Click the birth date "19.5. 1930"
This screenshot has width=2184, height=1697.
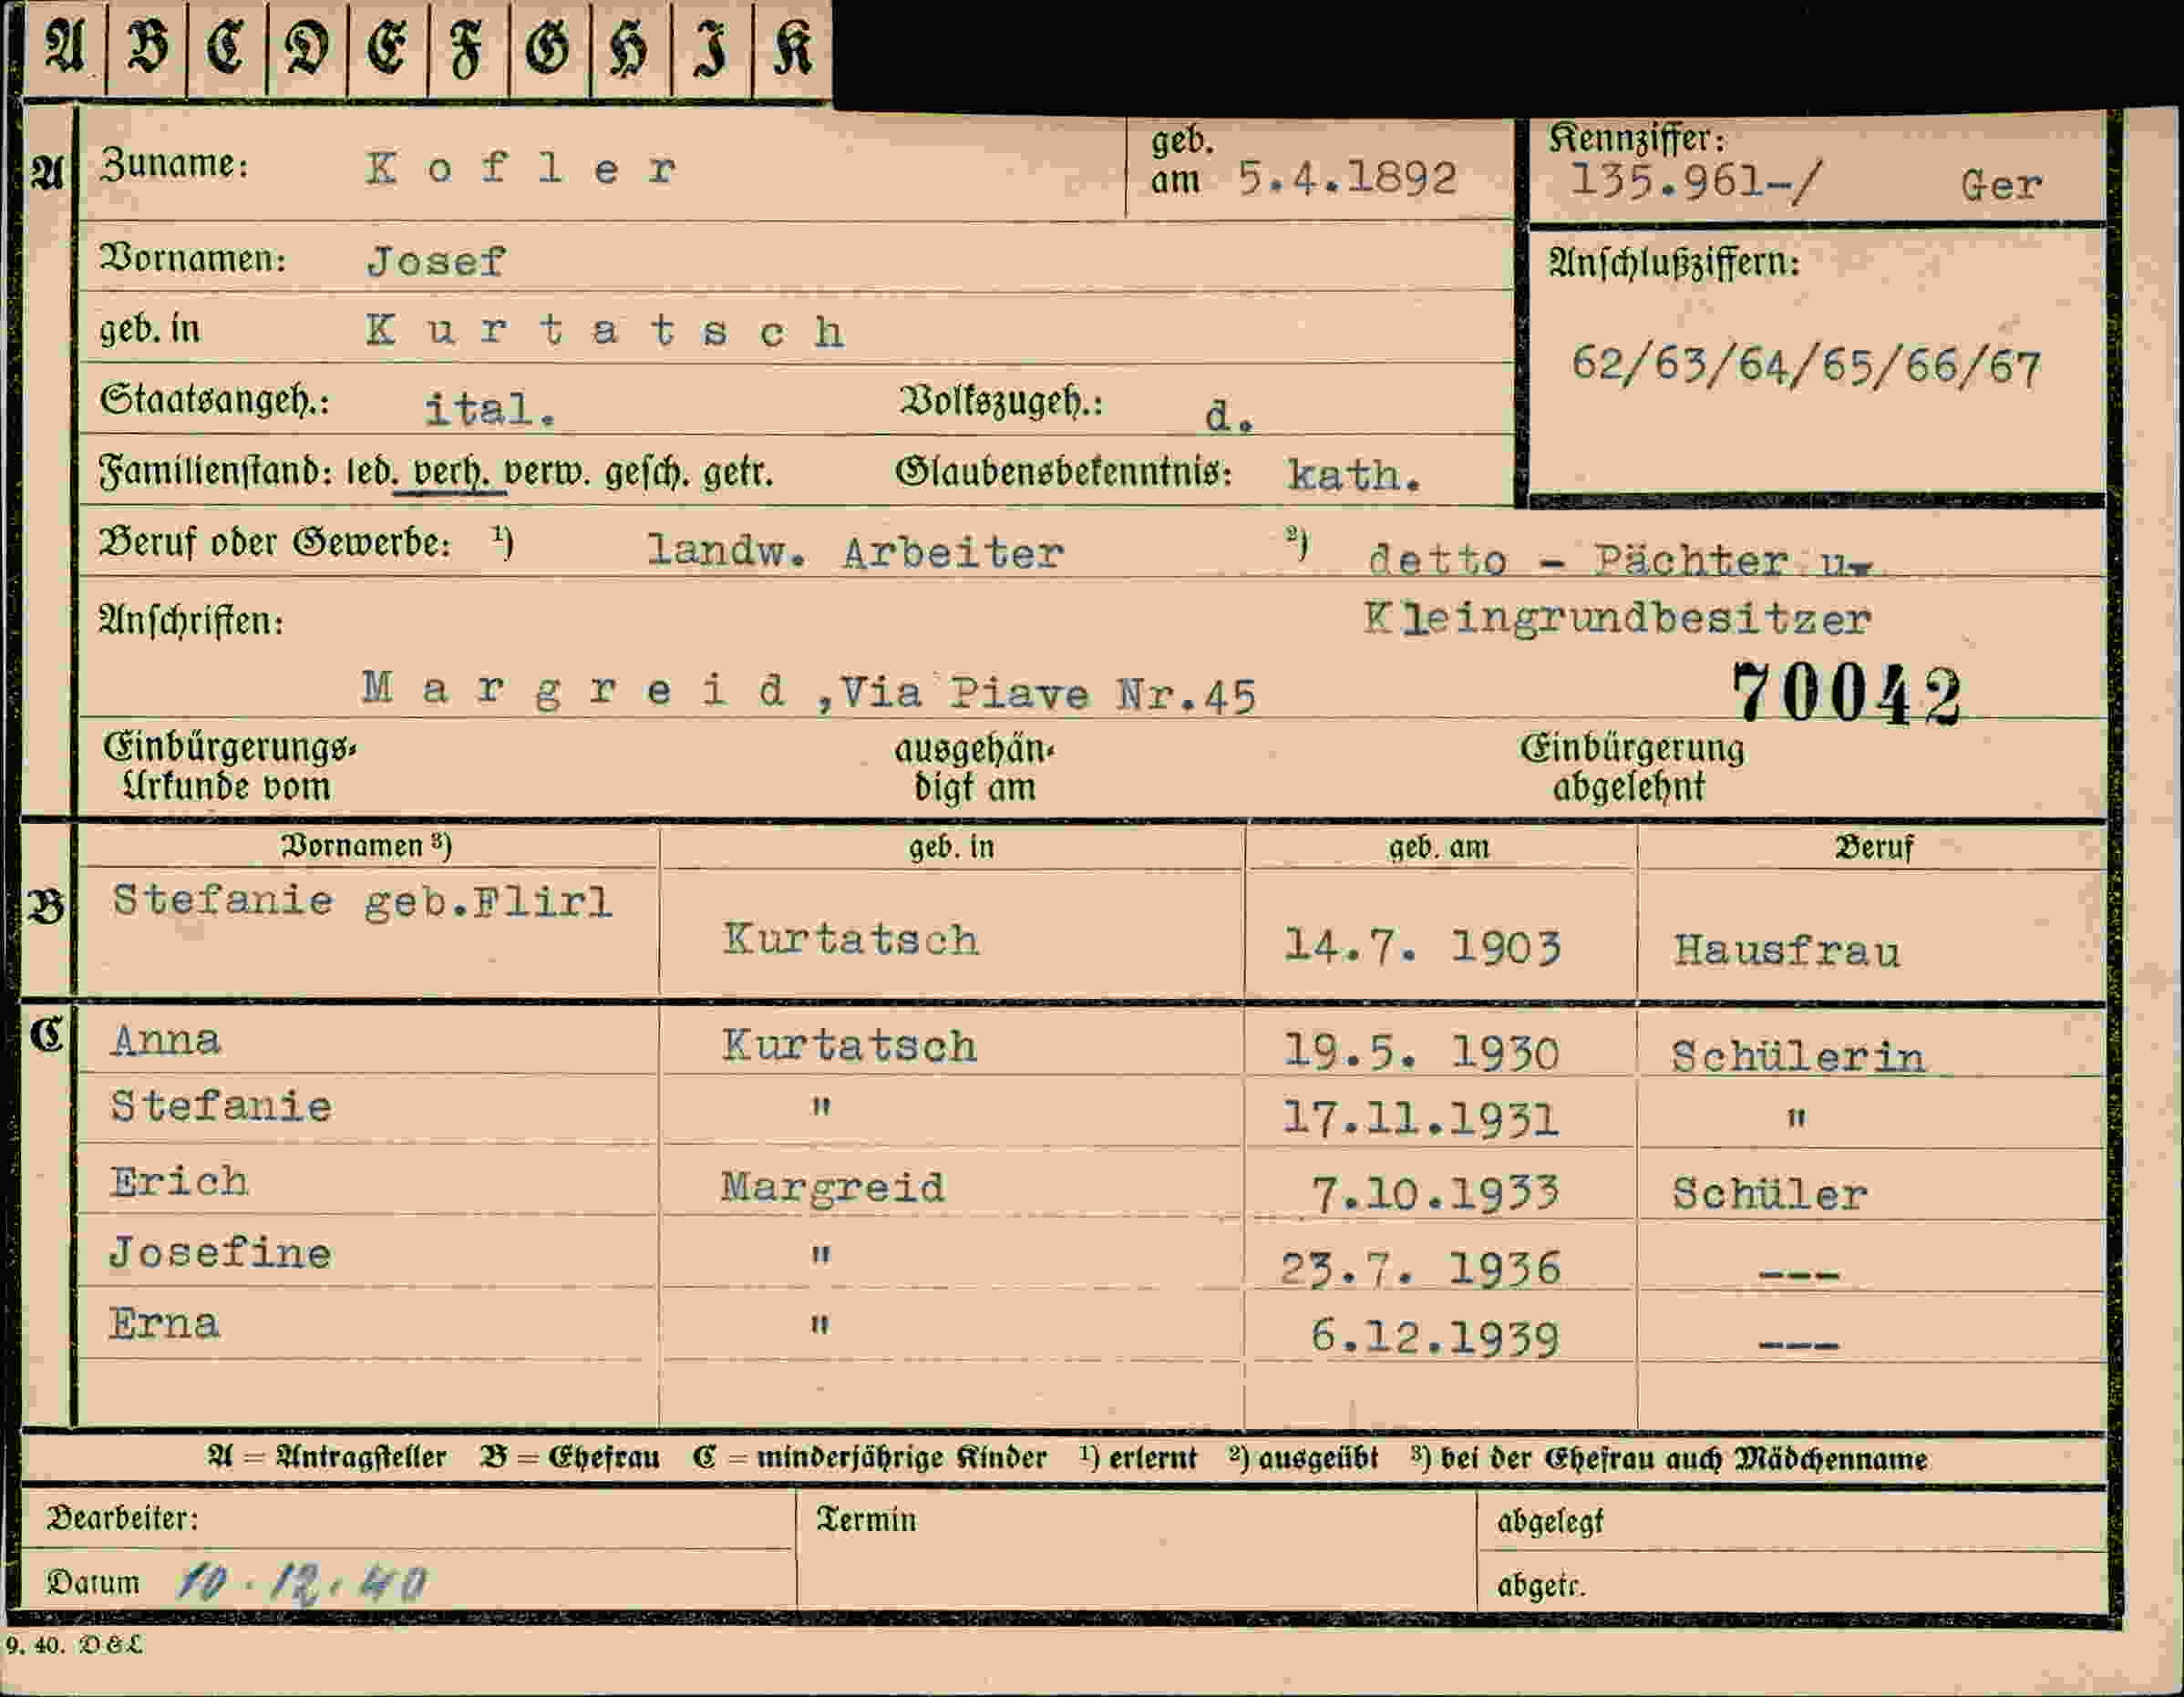click(x=1421, y=1053)
